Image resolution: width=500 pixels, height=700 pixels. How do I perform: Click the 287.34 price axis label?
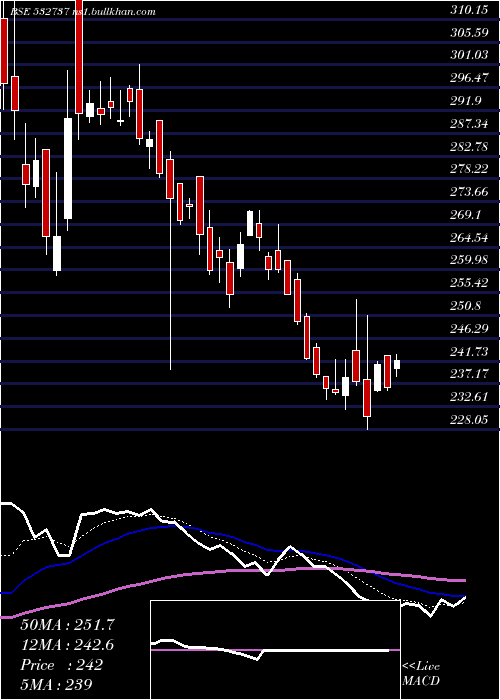click(469, 124)
